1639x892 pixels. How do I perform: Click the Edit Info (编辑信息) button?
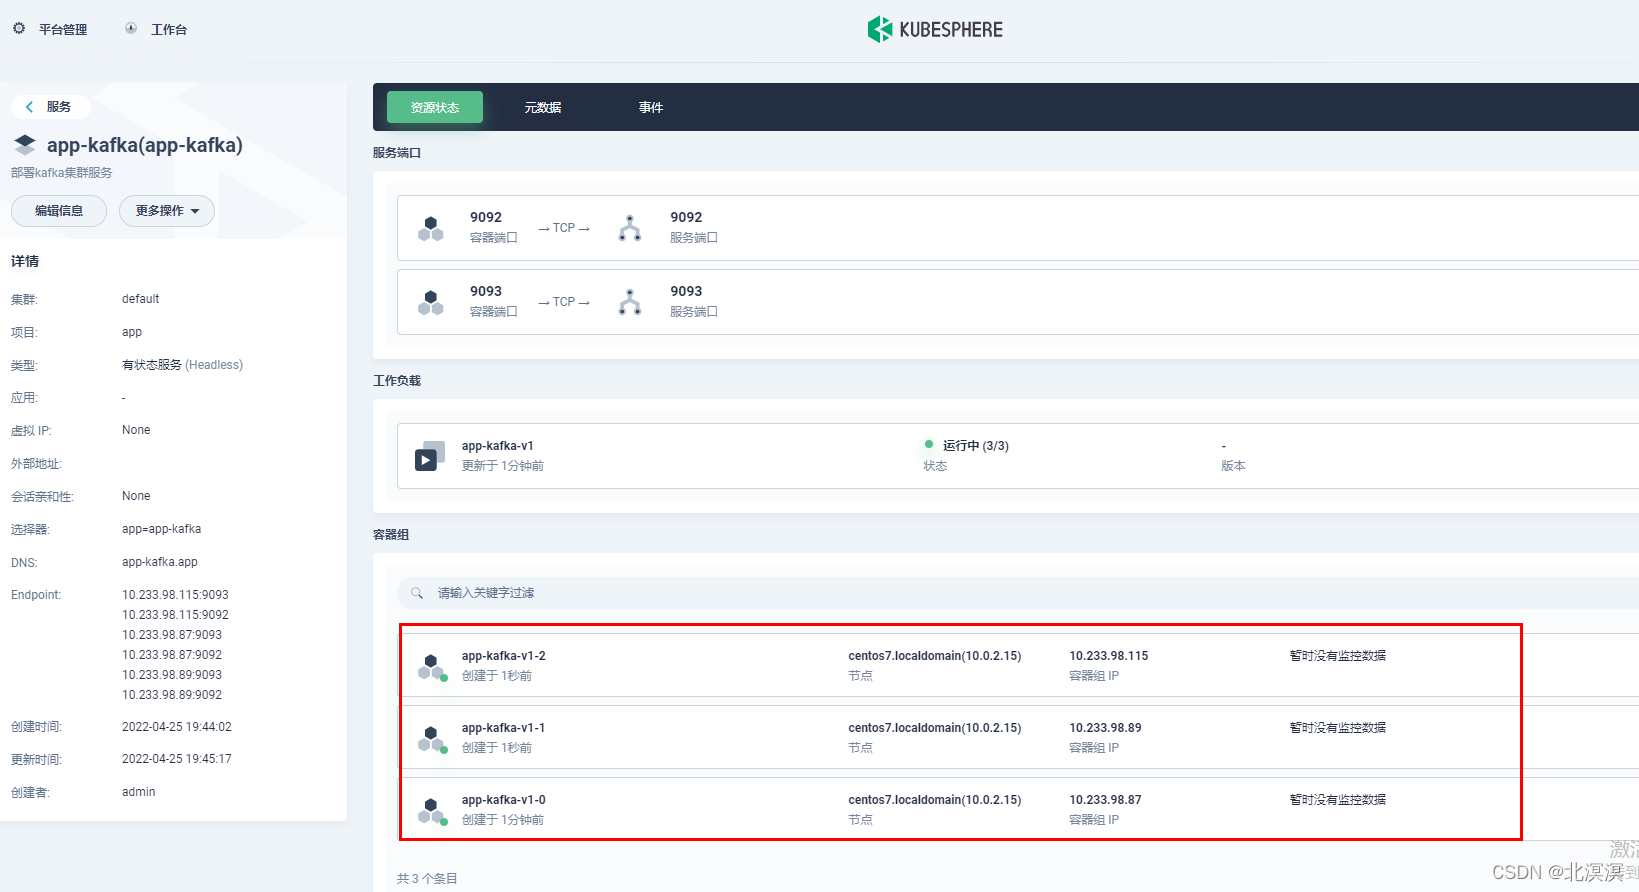click(59, 211)
